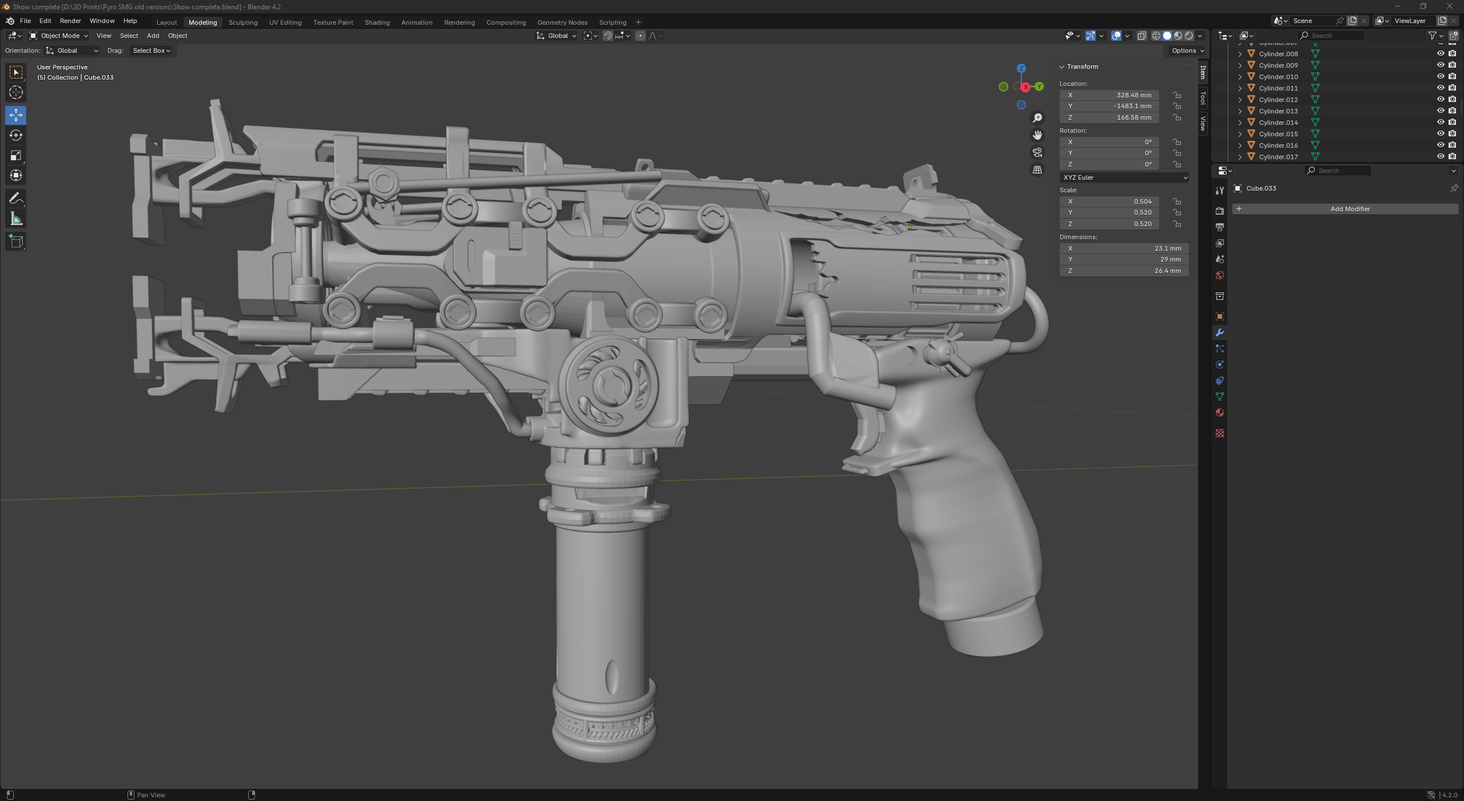The image size is (1464, 801).
Task: Open the Material properties tab
Action: (1219, 413)
